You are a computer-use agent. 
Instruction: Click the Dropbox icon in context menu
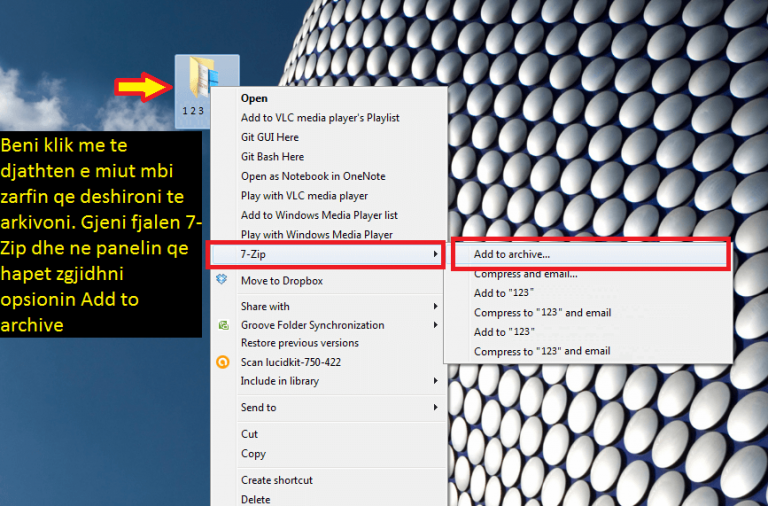click(x=223, y=280)
